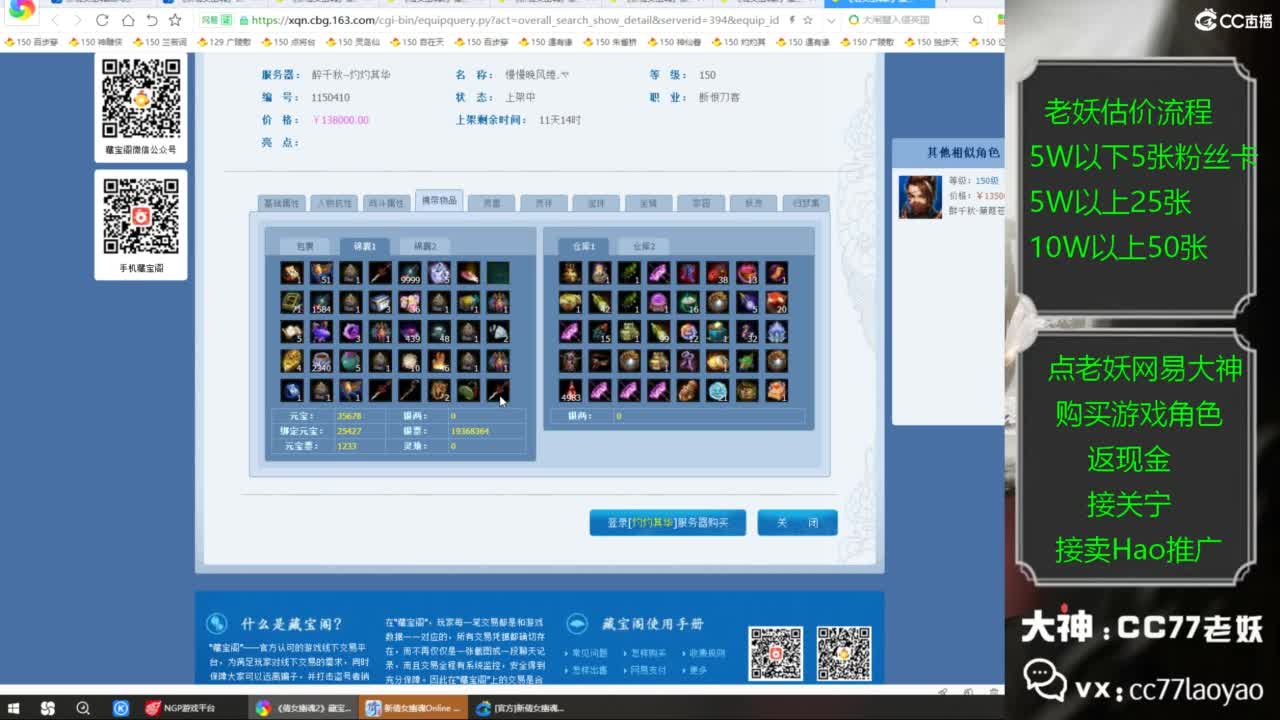The image size is (1280, 720).
Task: Select the warehouse item stacked 16
Action: point(688,302)
